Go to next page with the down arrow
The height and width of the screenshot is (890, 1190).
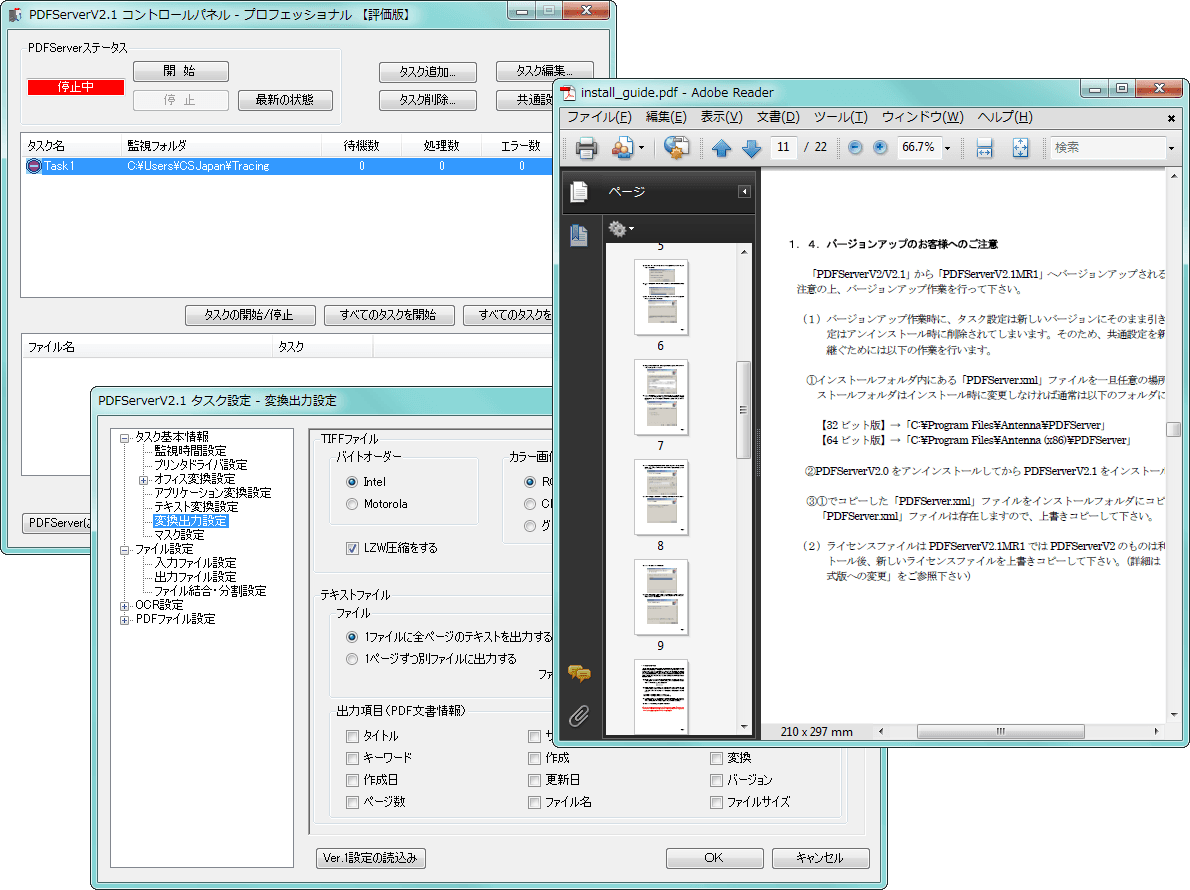pyautogui.click(x=751, y=148)
